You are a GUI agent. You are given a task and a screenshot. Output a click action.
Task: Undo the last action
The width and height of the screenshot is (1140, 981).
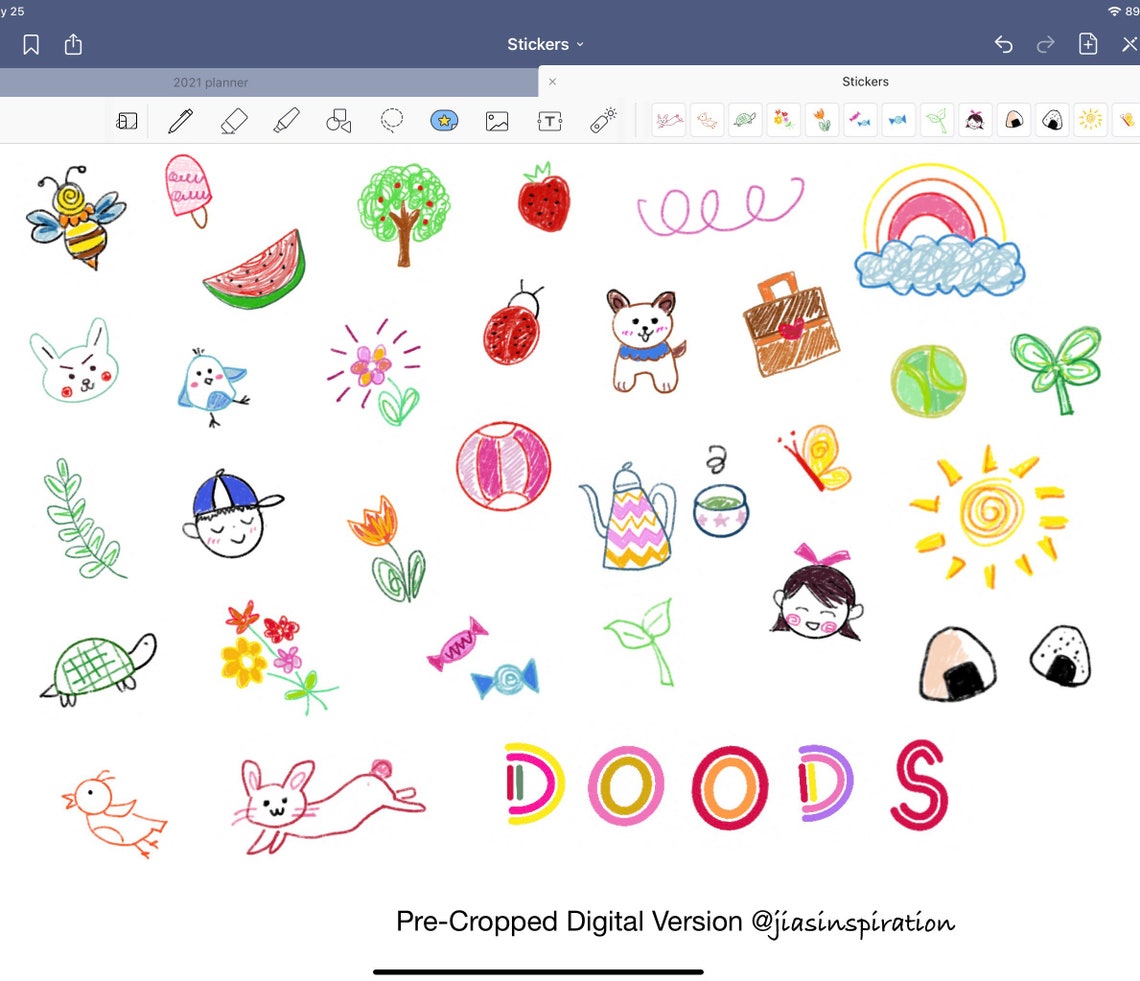click(x=1003, y=44)
